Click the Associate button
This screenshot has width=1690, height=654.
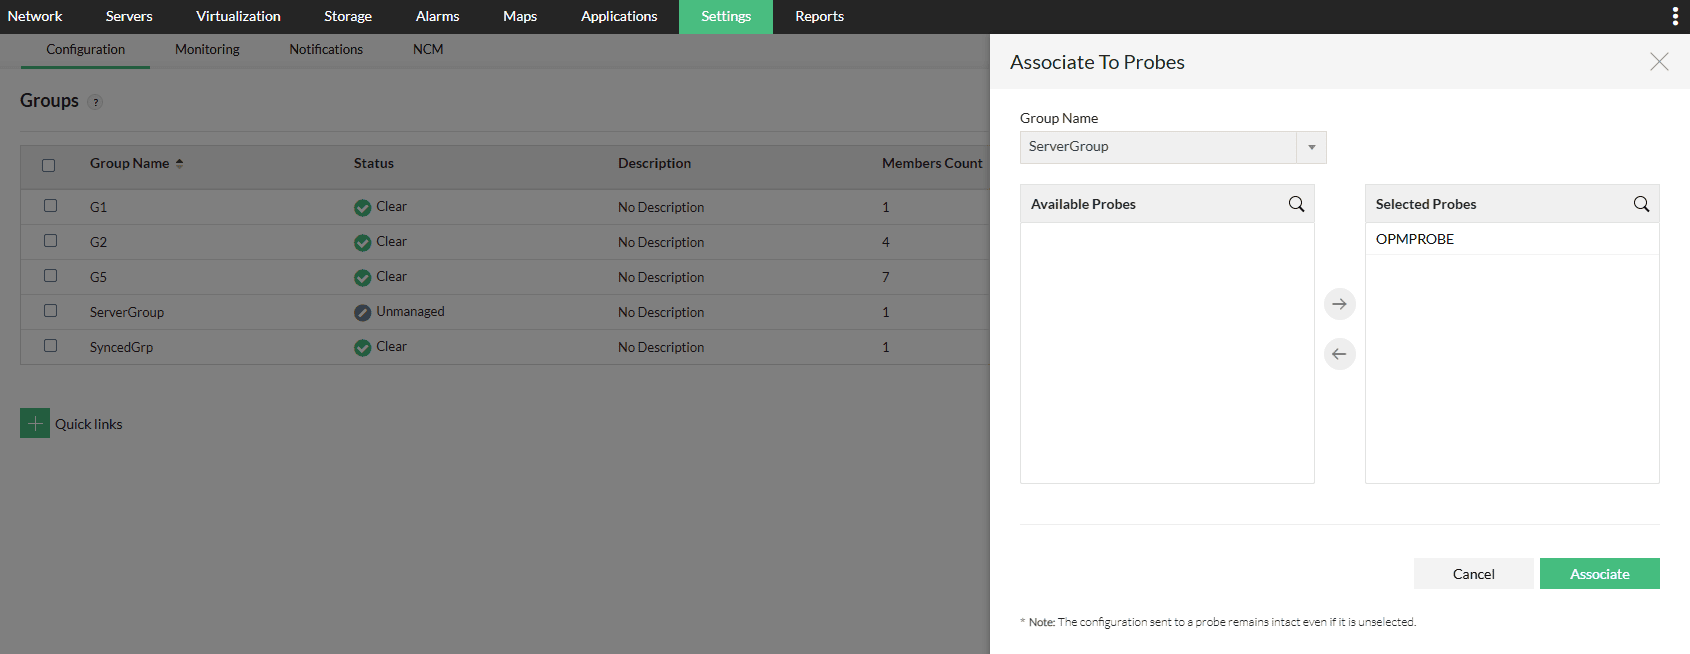pos(1599,574)
